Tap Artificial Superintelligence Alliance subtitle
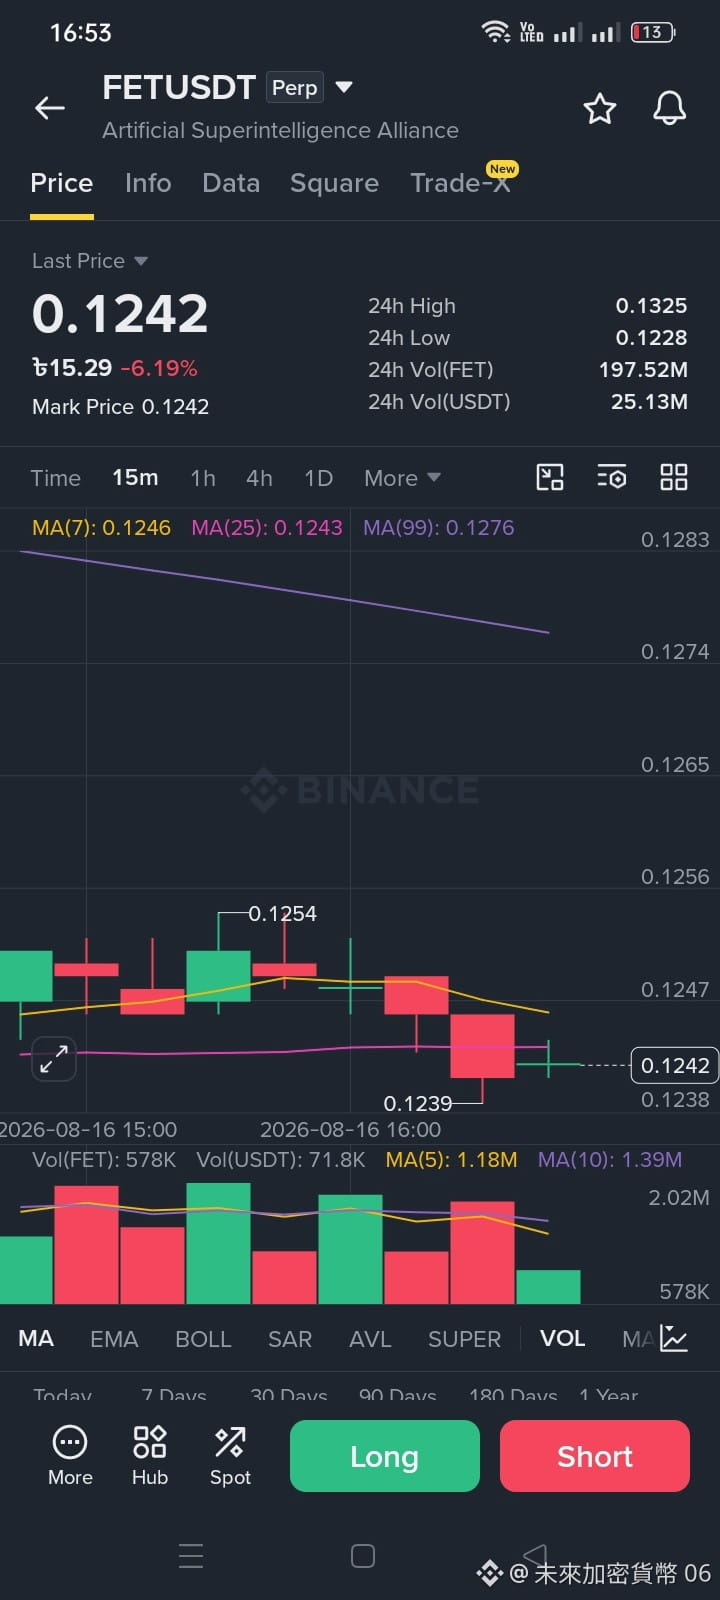The width and height of the screenshot is (720, 1600). [281, 131]
